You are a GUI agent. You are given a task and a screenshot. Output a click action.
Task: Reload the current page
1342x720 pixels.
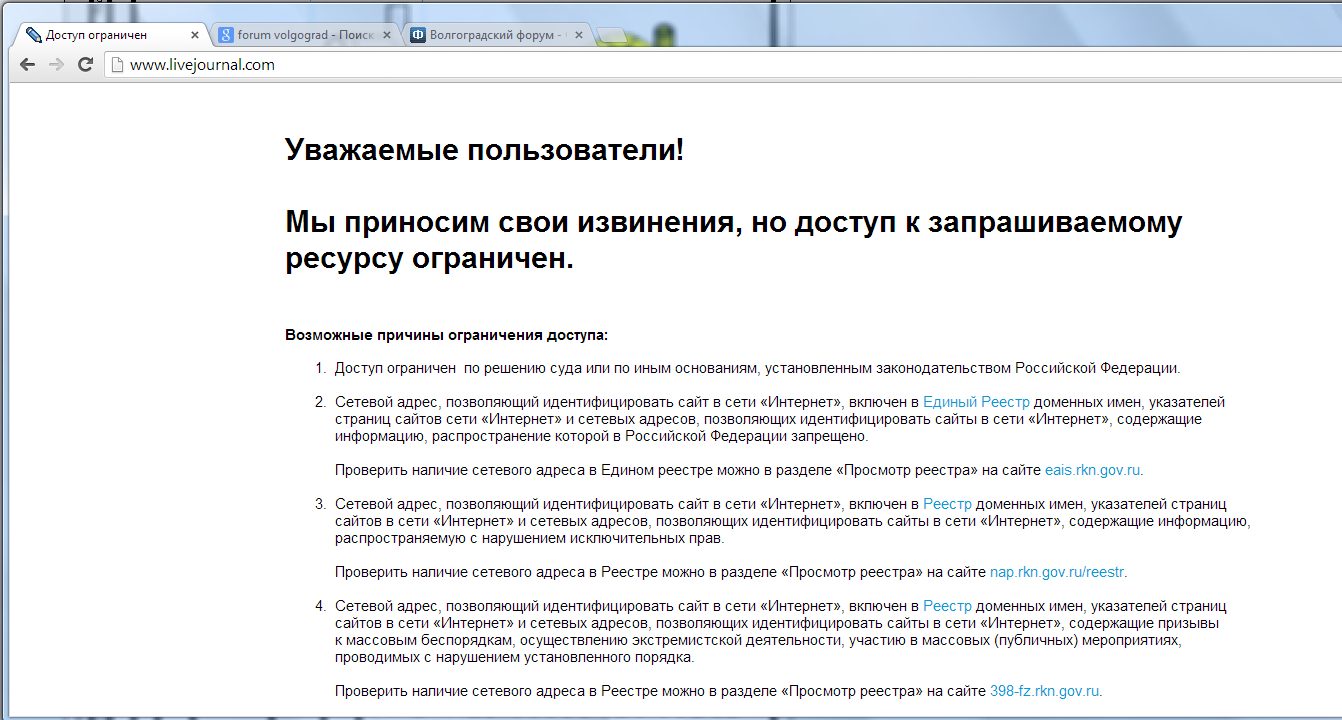tap(86, 65)
